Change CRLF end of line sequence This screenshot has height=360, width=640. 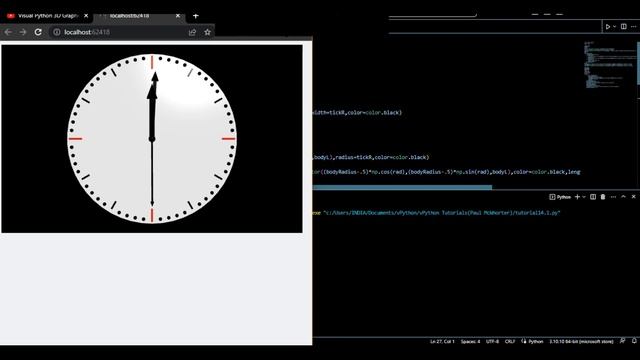[510, 341]
